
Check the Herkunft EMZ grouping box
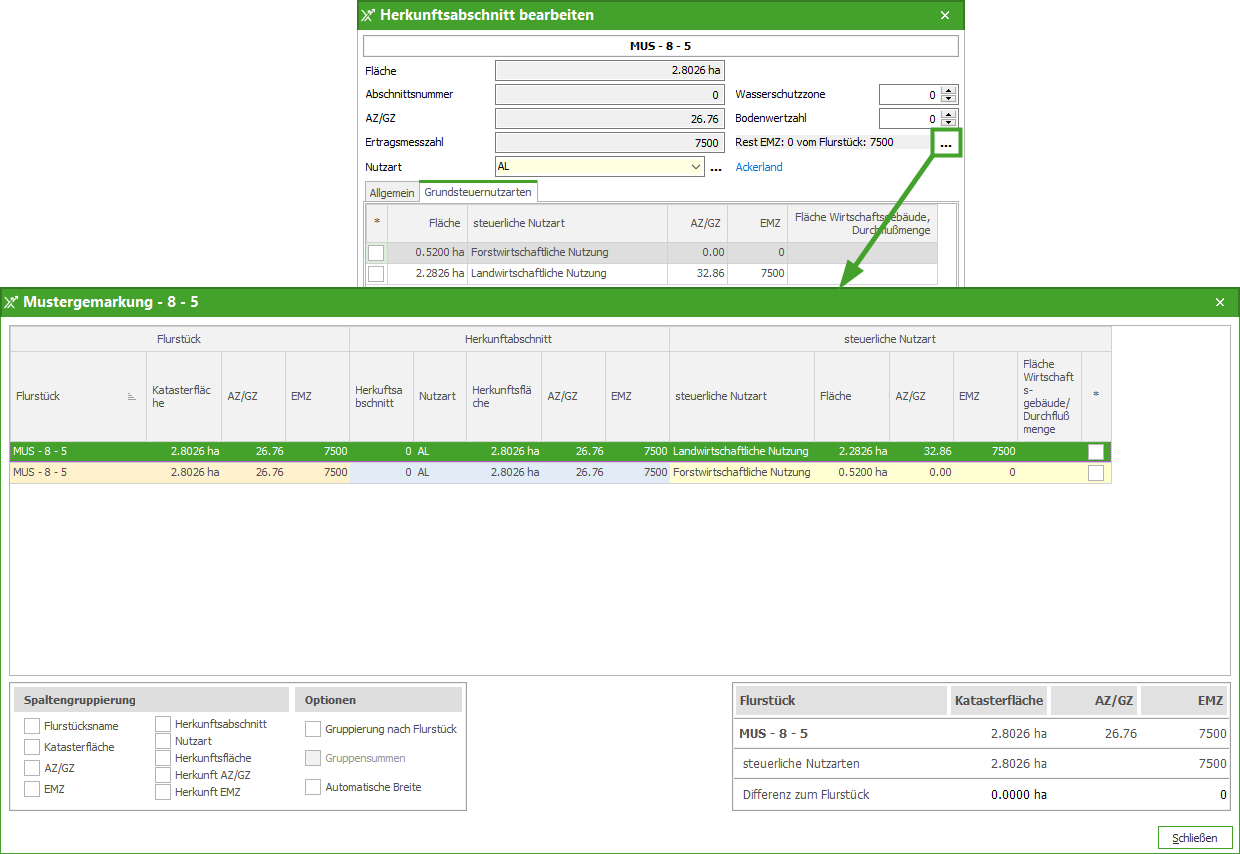(x=163, y=792)
